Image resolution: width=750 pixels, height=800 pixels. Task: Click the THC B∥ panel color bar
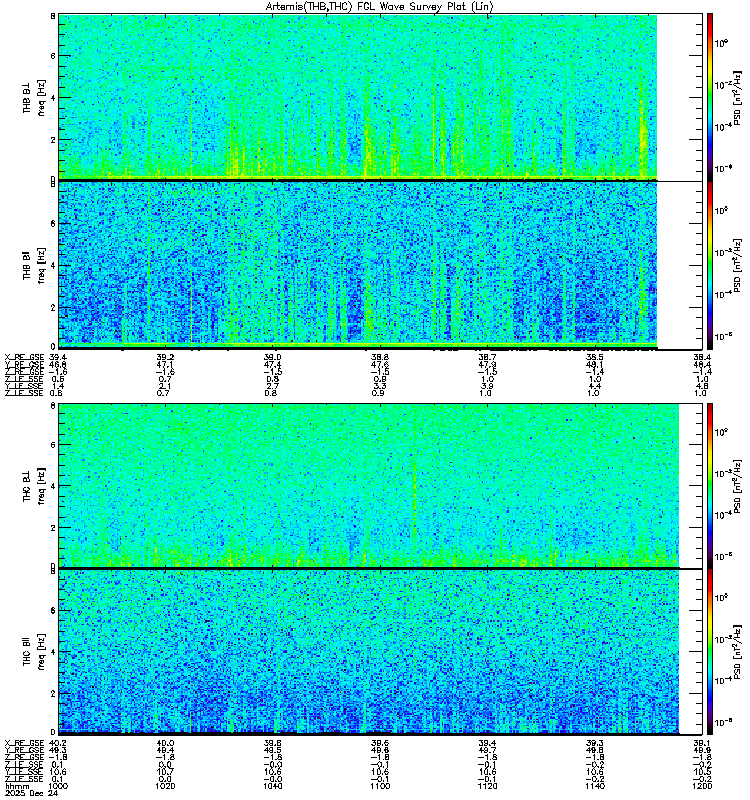point(710,652)
